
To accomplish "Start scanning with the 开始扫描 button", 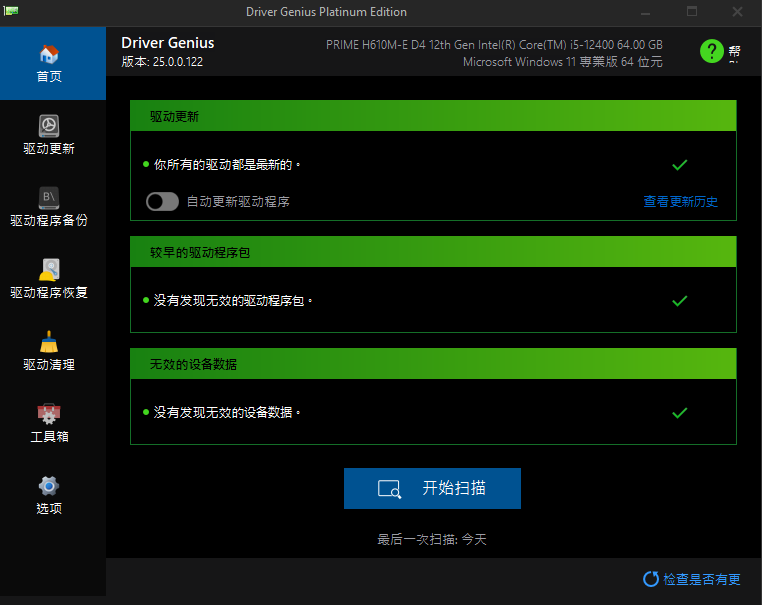I will [432, 488].
